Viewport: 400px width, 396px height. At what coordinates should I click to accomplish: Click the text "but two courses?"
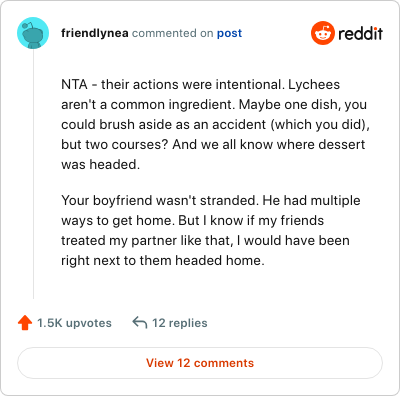coord(115,145)
